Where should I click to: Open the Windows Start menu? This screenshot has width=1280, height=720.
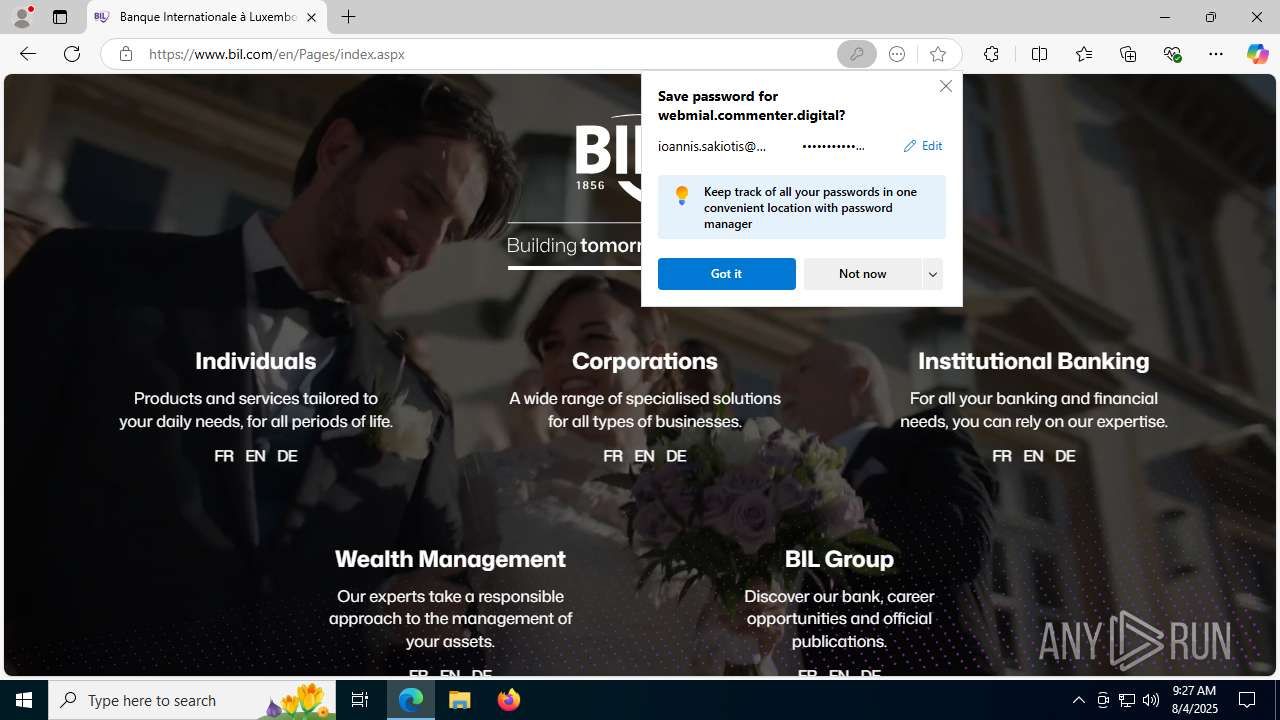24,700
